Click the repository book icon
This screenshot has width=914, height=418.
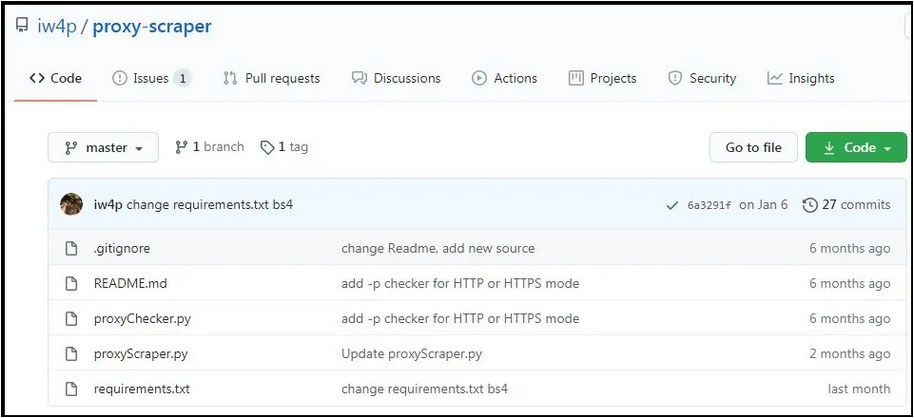coord(22,26)
